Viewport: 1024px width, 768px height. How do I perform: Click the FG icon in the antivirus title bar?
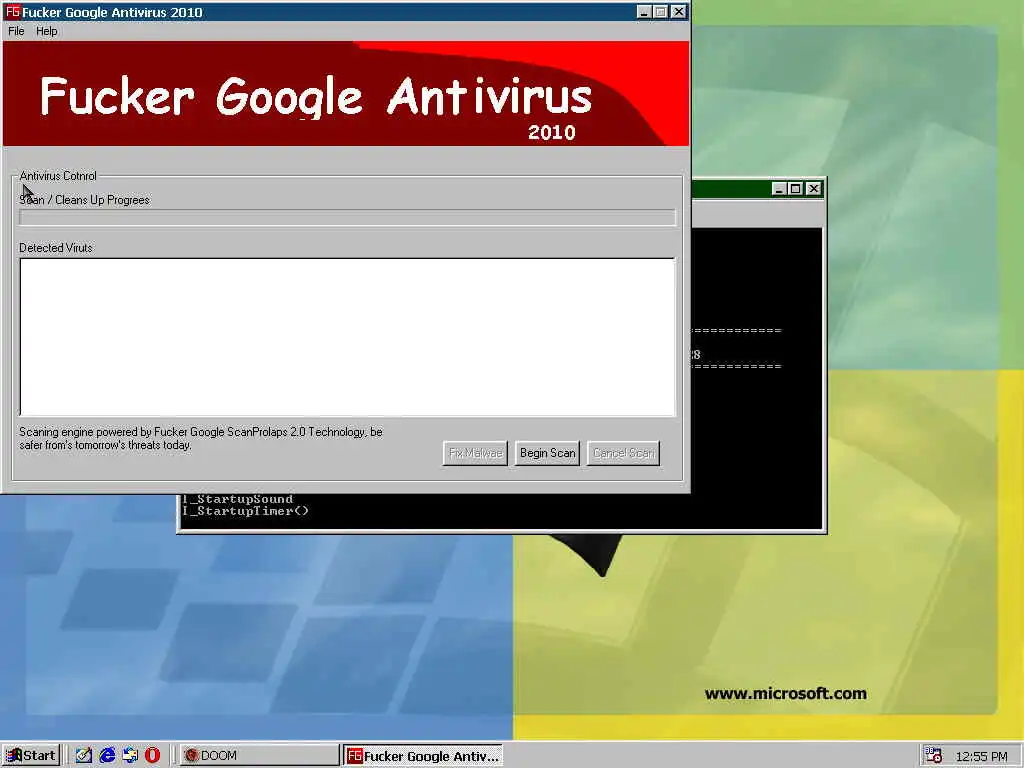[12, 12]
